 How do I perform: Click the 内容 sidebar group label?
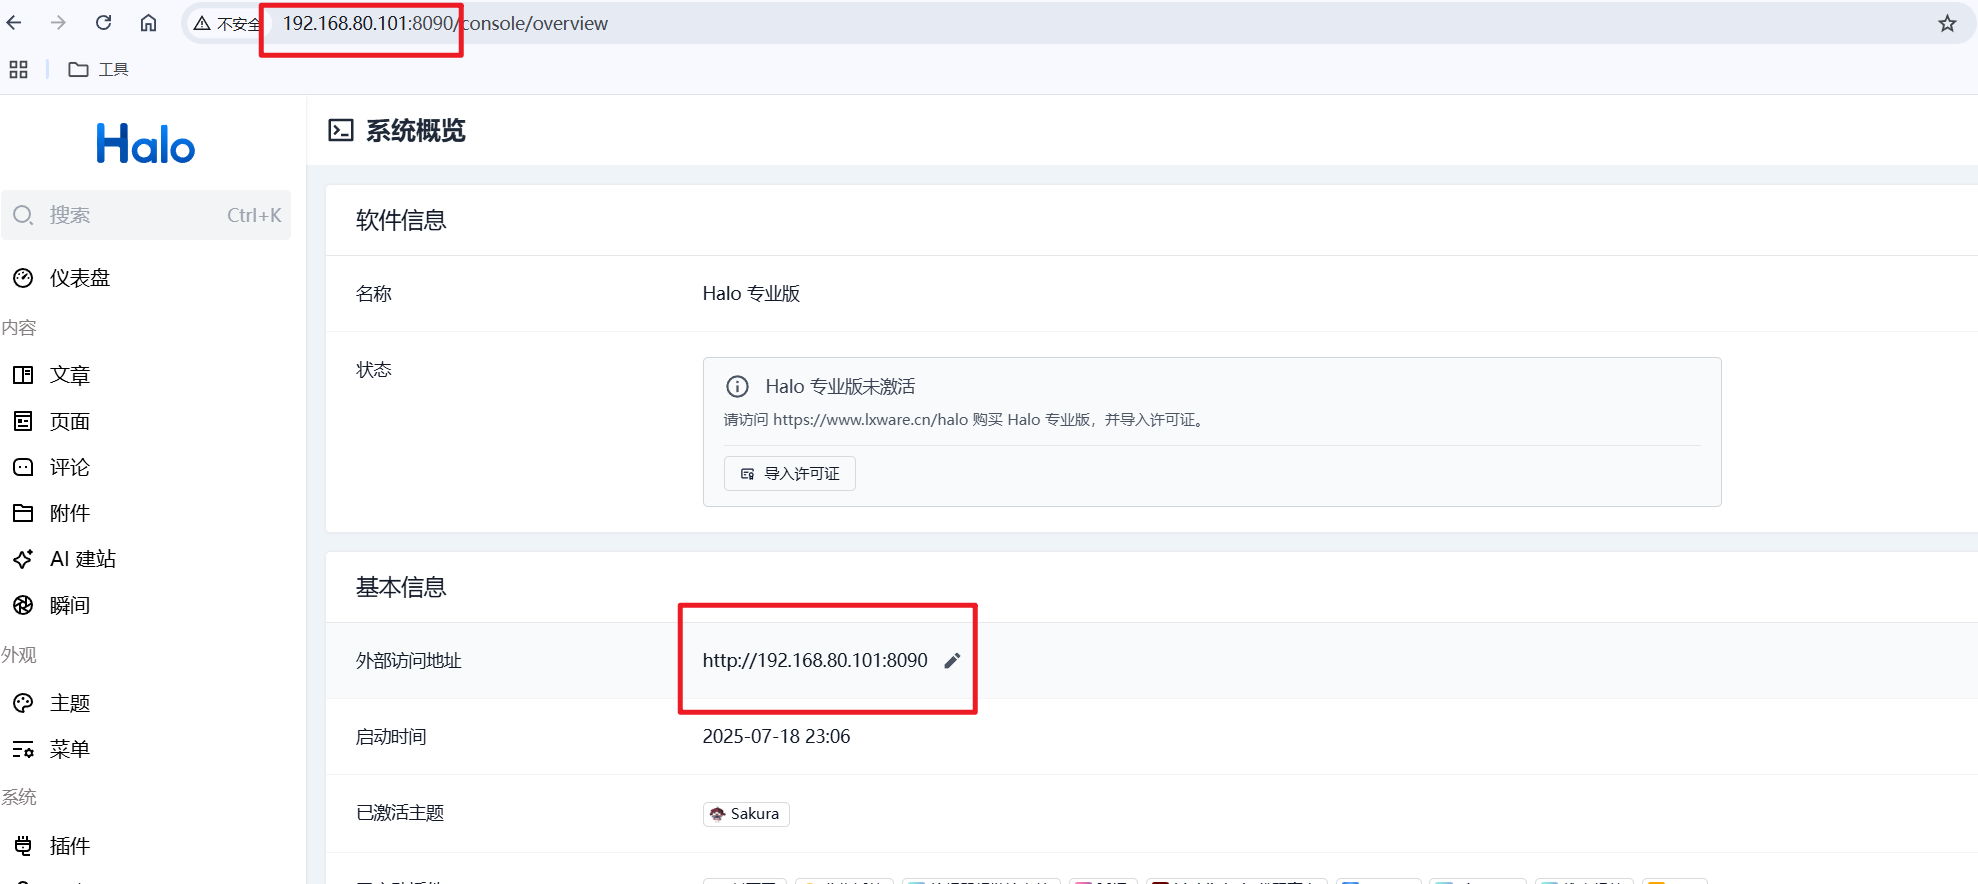19,327
